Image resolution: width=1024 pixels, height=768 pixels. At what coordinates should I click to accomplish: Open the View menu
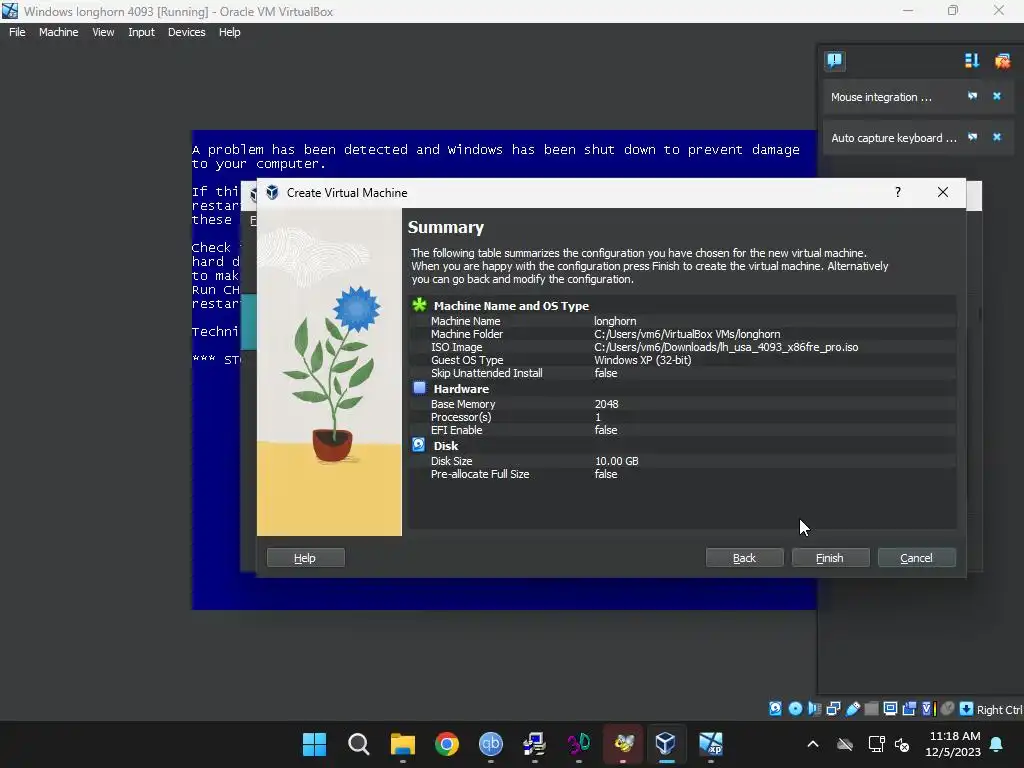103,32
